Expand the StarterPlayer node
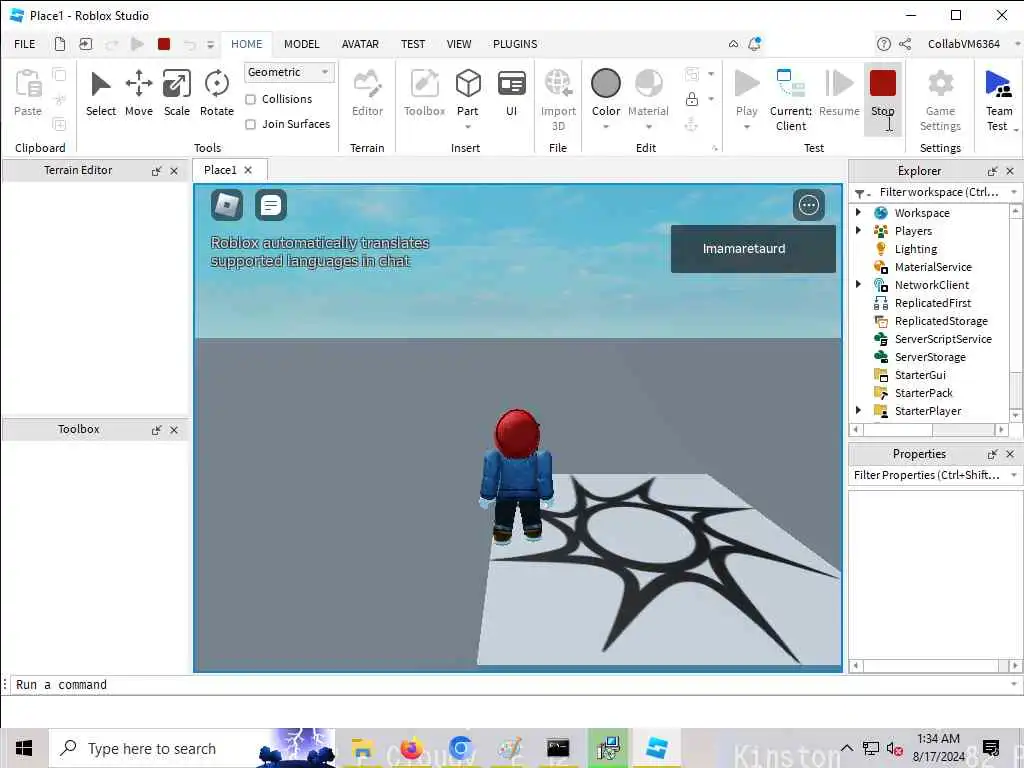 click(858, 410)
